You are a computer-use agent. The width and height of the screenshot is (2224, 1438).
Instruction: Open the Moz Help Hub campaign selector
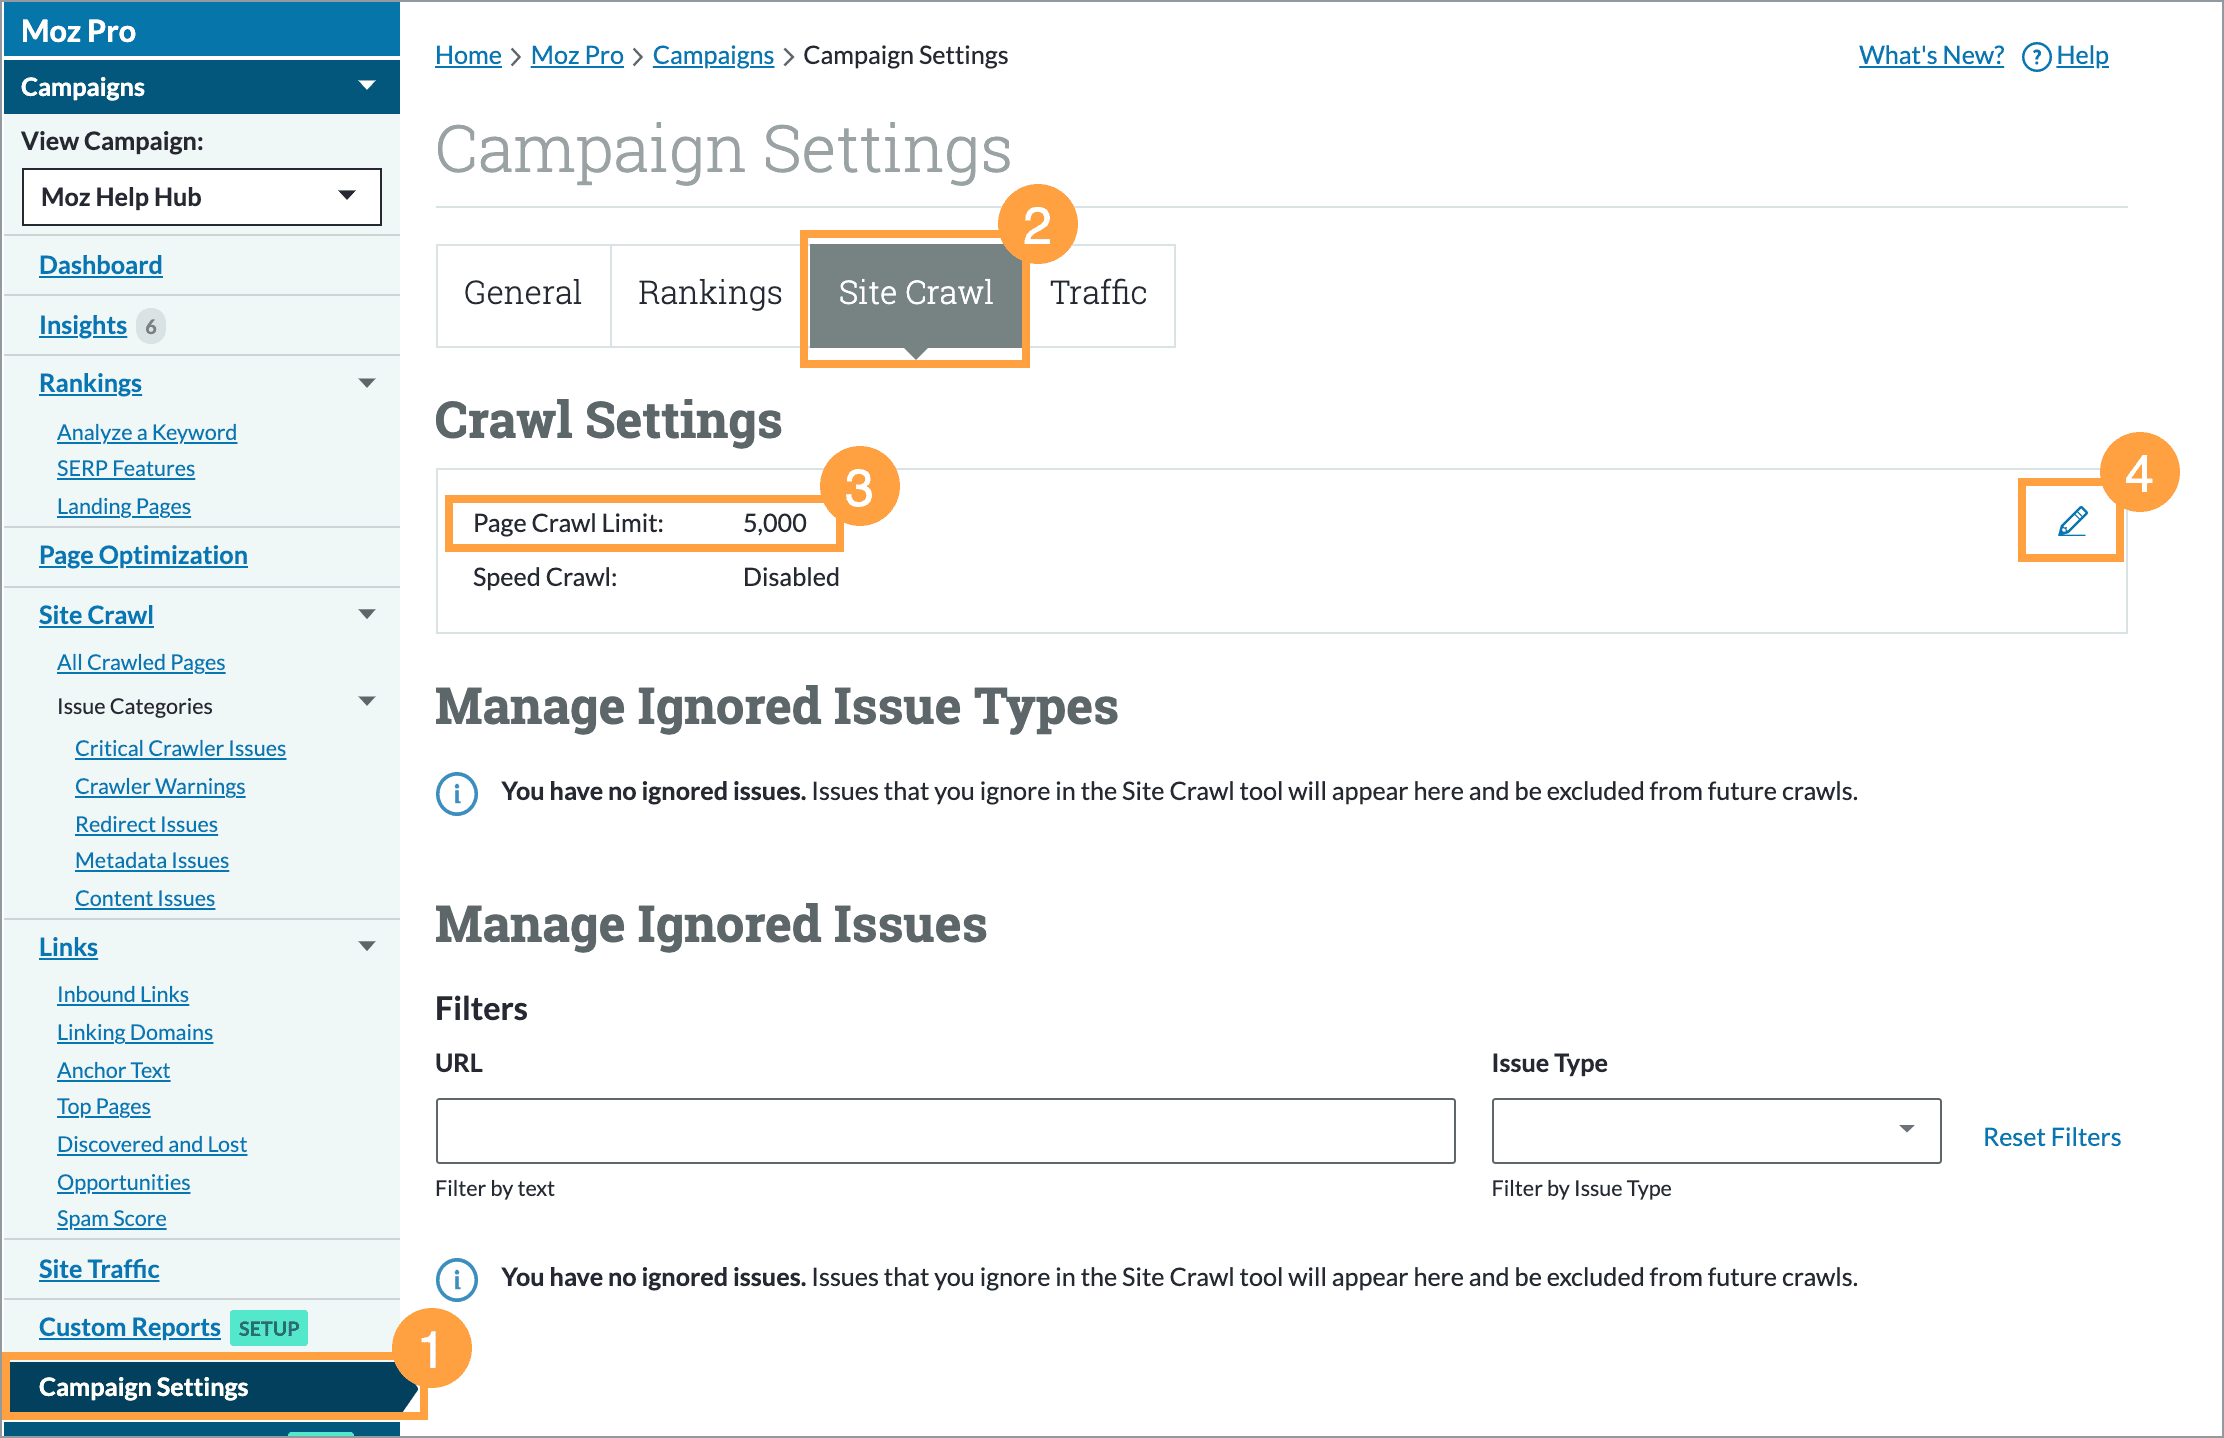[200, 196]
